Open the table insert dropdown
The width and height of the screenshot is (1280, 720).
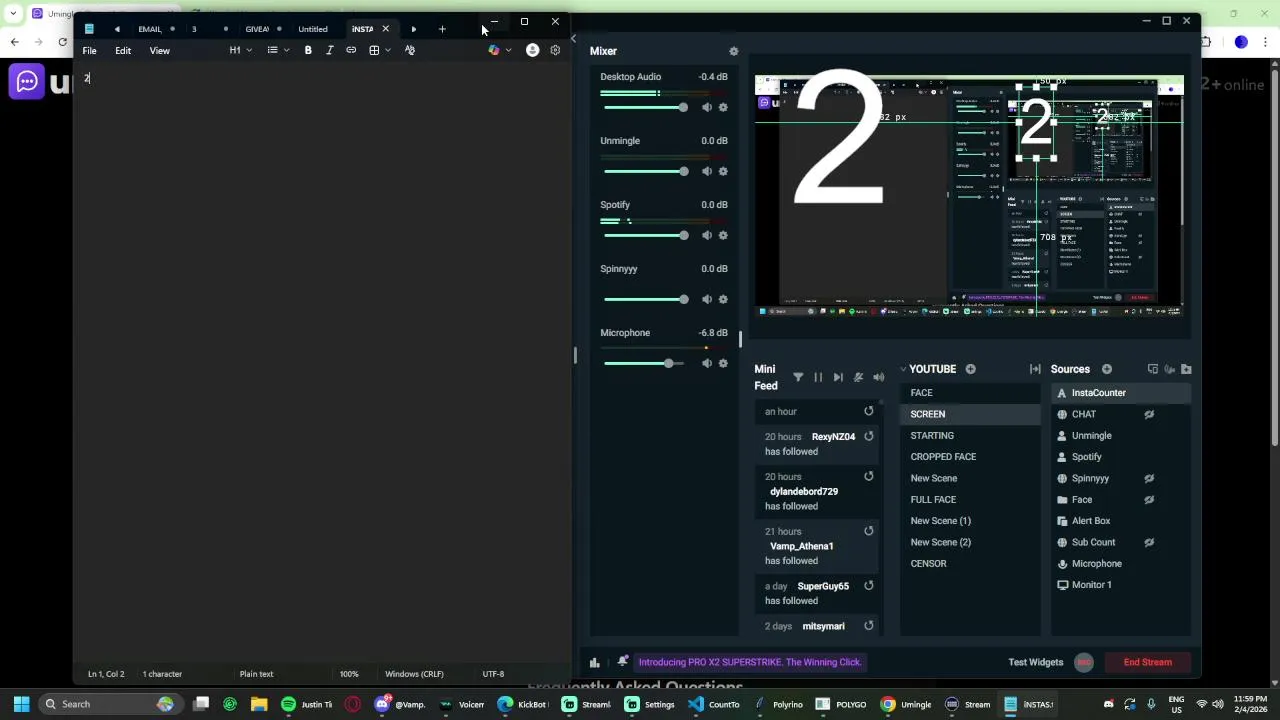pos(380,50)
